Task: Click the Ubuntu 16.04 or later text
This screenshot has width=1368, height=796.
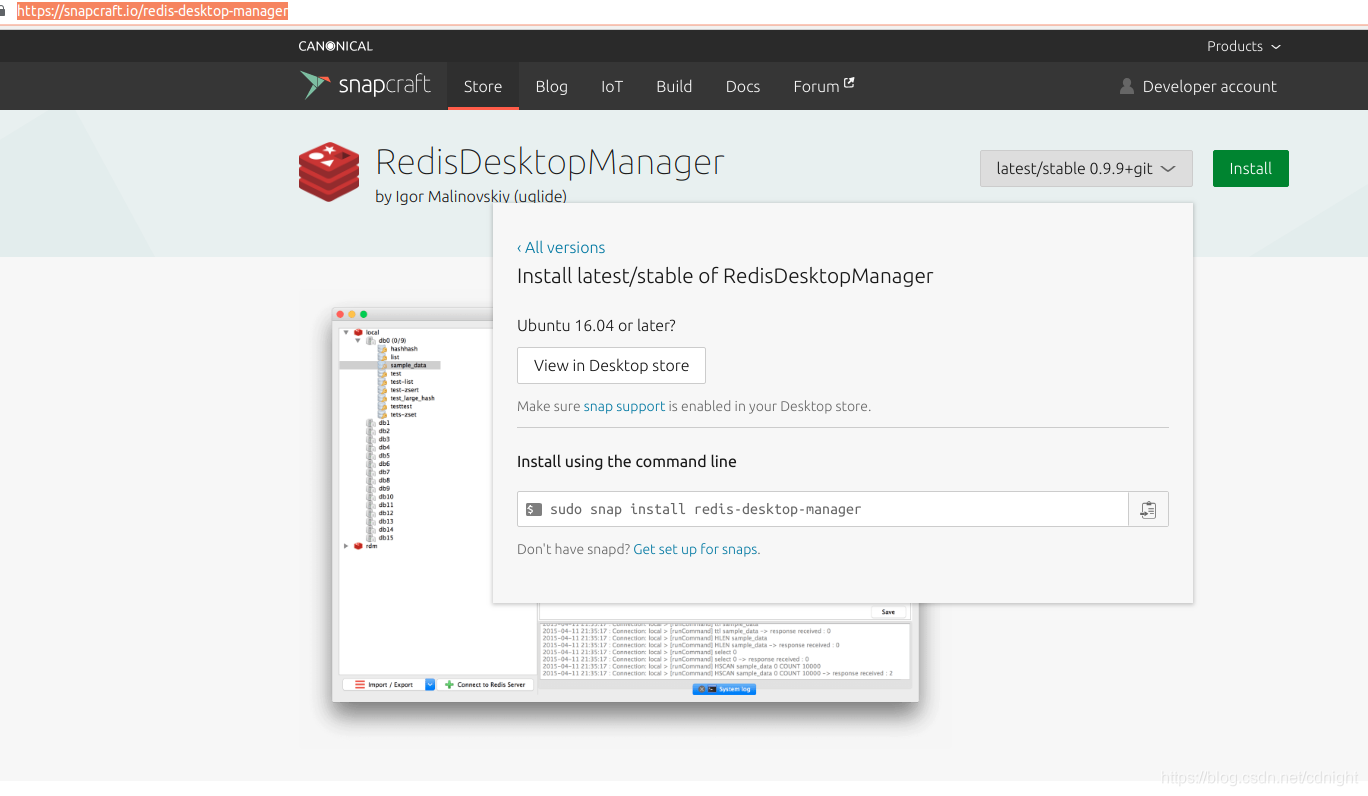Action: click(x=597, y=325)
